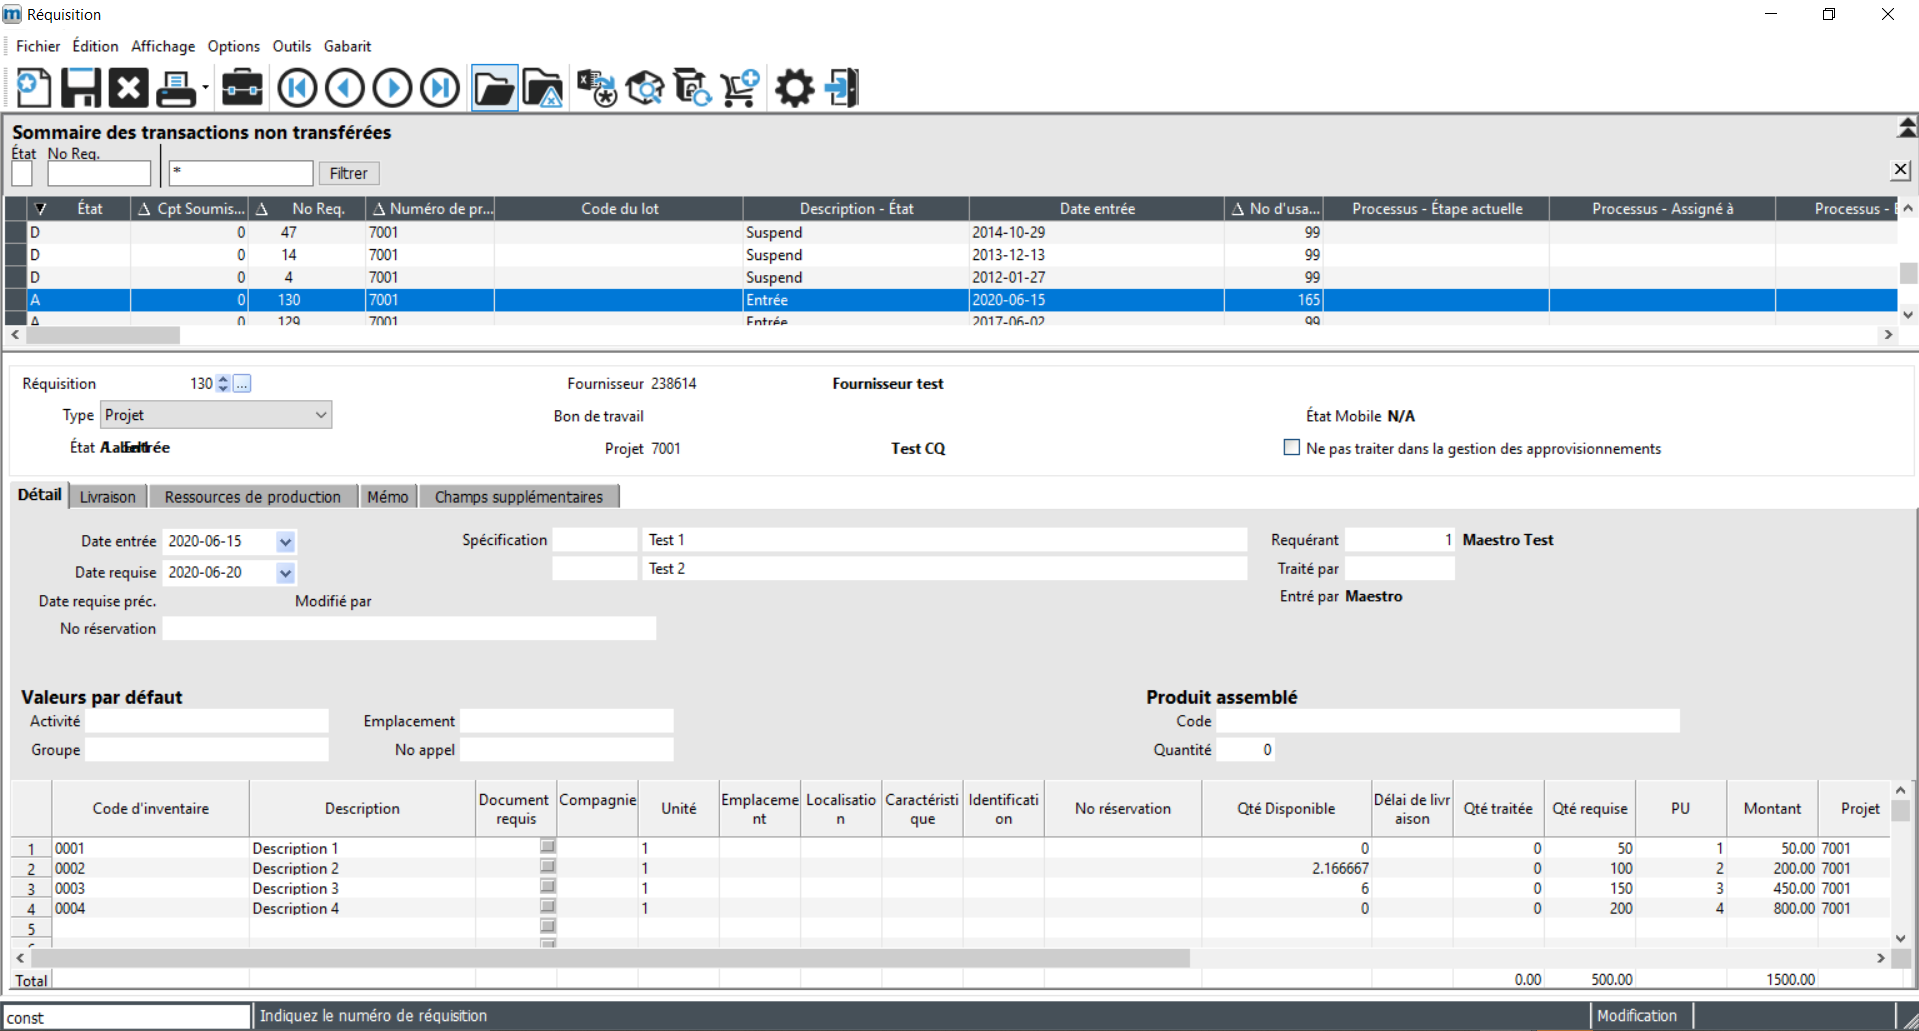Click the No réservation input field
Screen dimensions: 1919x1031
[409, 628]
